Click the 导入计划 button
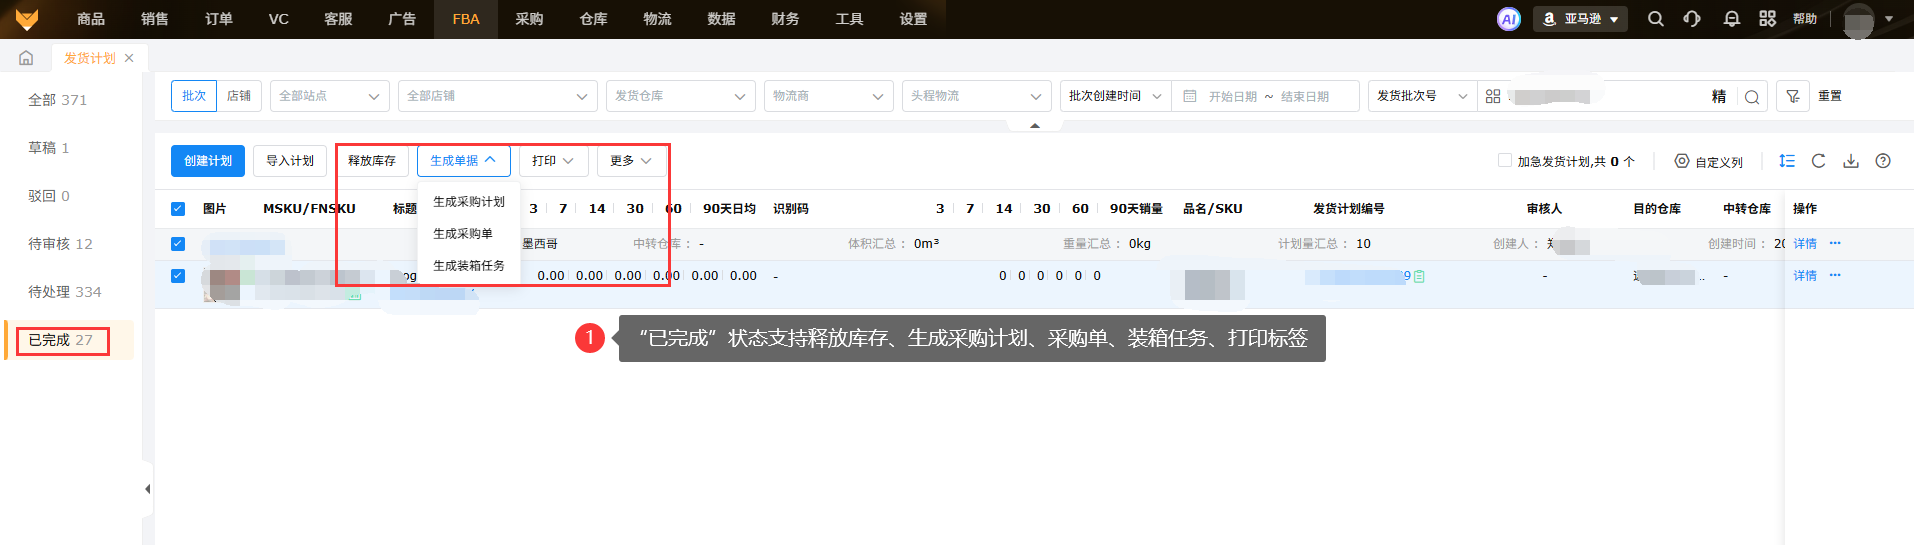The height and width of the screenshot is (545, 1914). tap(290, 161)
